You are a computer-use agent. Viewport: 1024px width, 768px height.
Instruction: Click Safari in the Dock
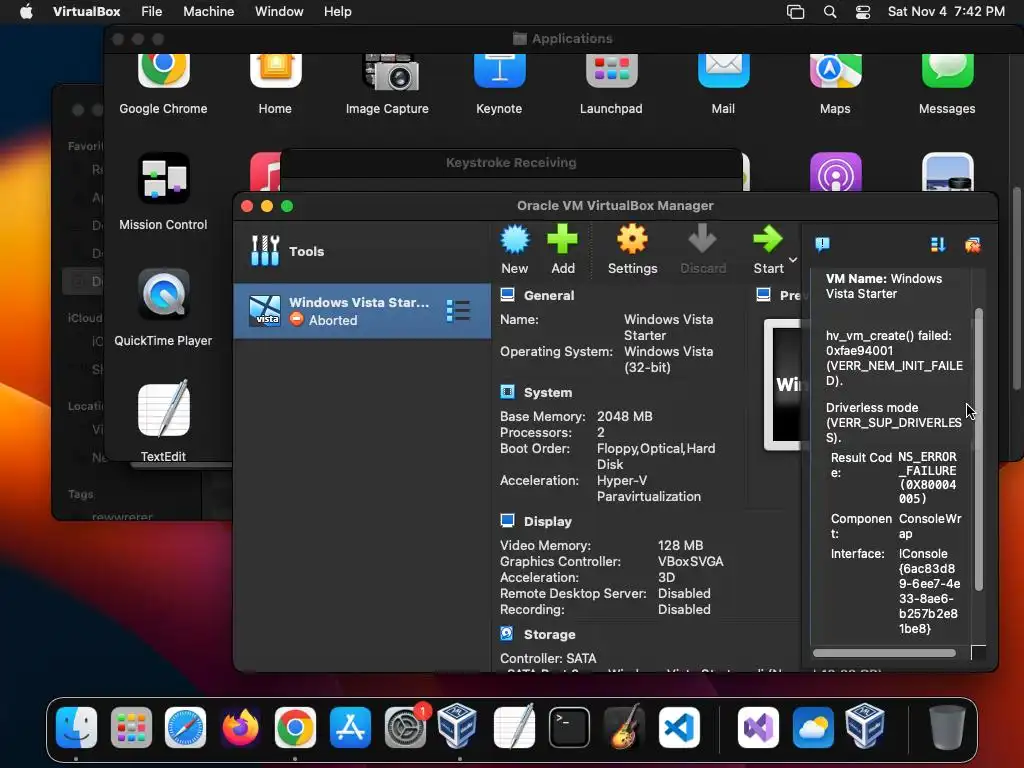pyautogui.click(x=185, y=727)
